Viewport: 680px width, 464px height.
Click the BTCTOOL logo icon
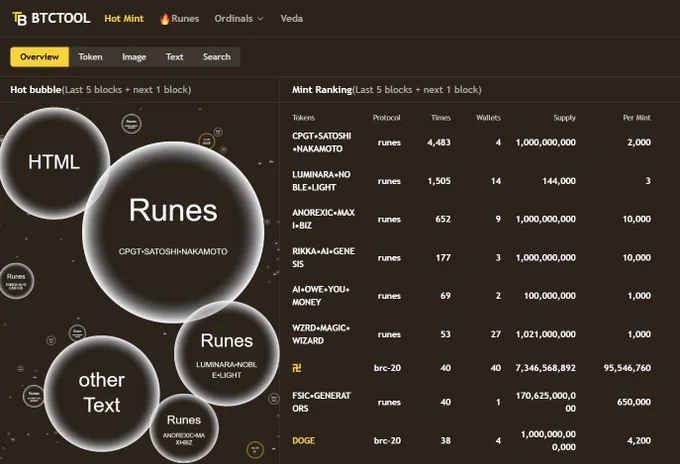19,19
